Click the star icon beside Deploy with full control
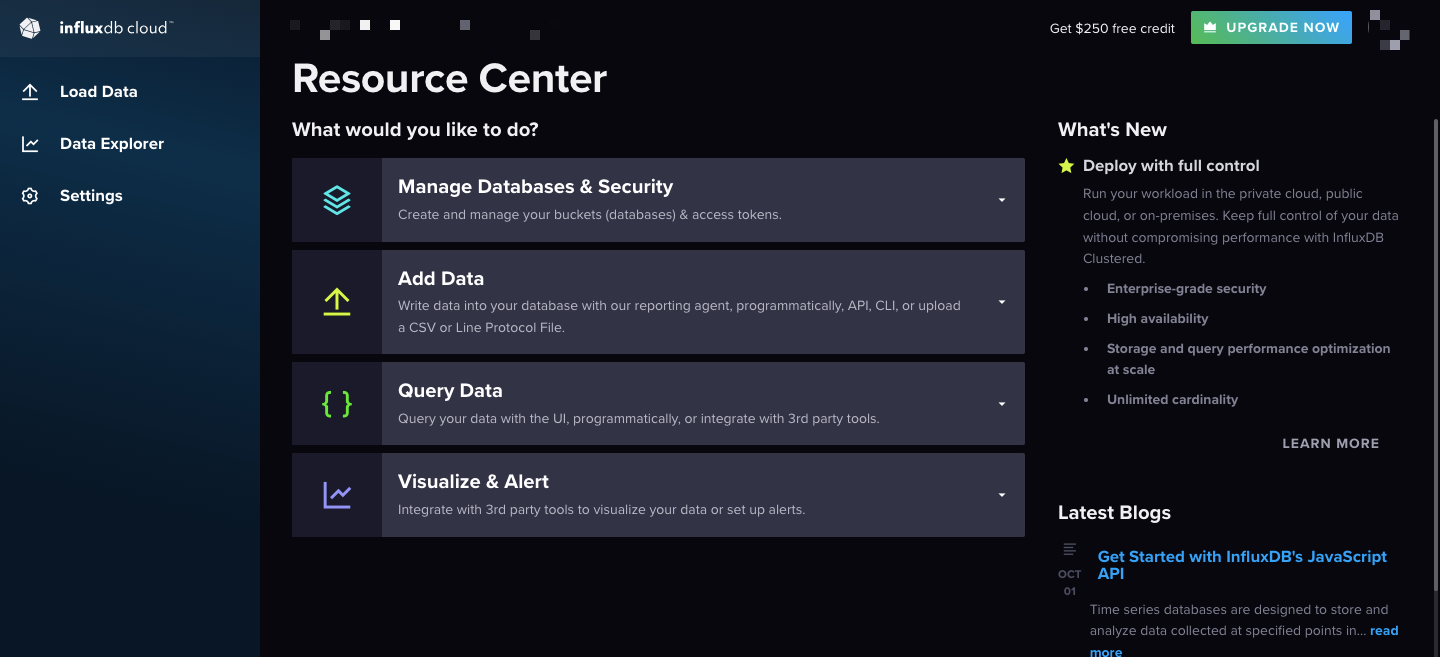 tap(1065, 164)
